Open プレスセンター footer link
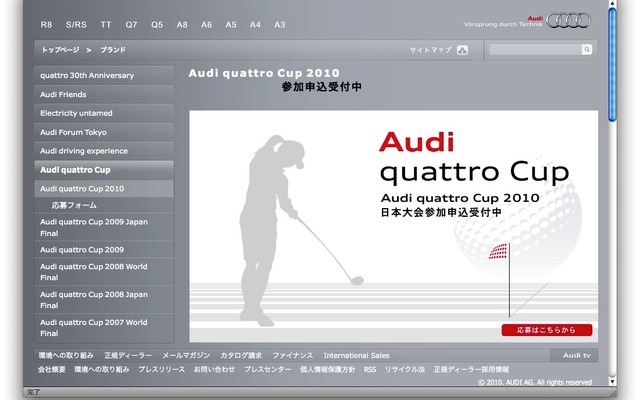 pos(267,369)
